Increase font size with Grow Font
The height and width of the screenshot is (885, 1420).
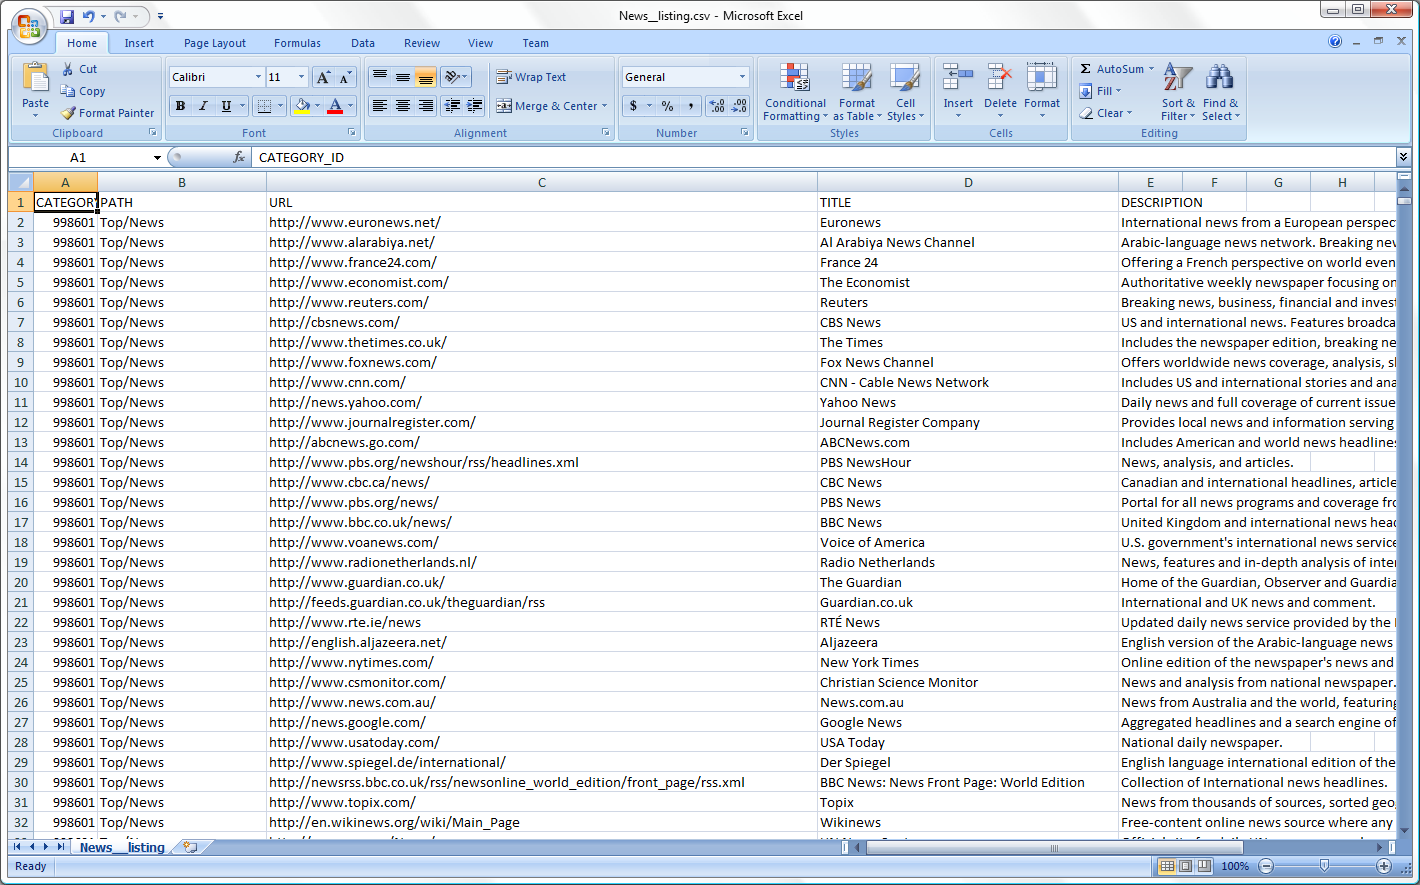click(x=323, y=77)
